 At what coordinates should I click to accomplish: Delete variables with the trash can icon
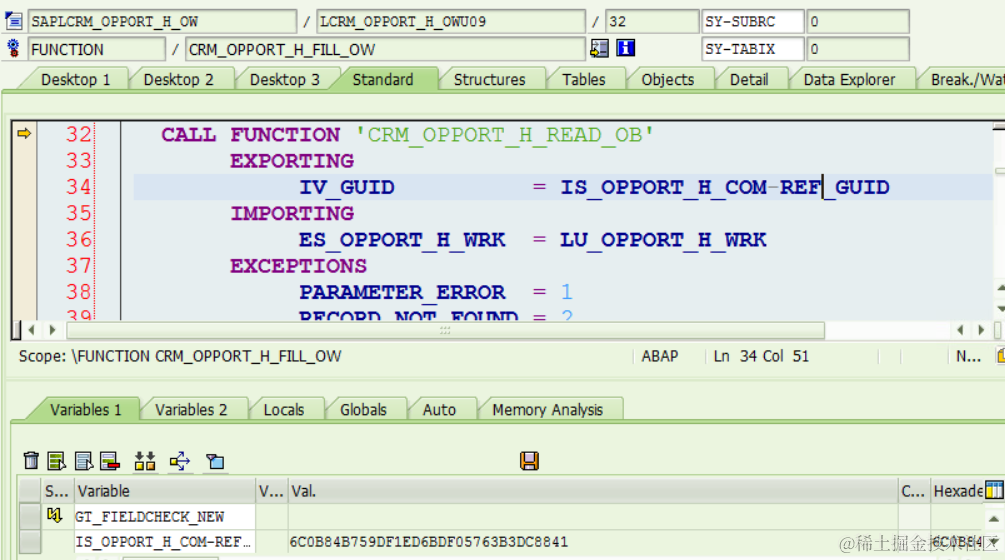31,461
